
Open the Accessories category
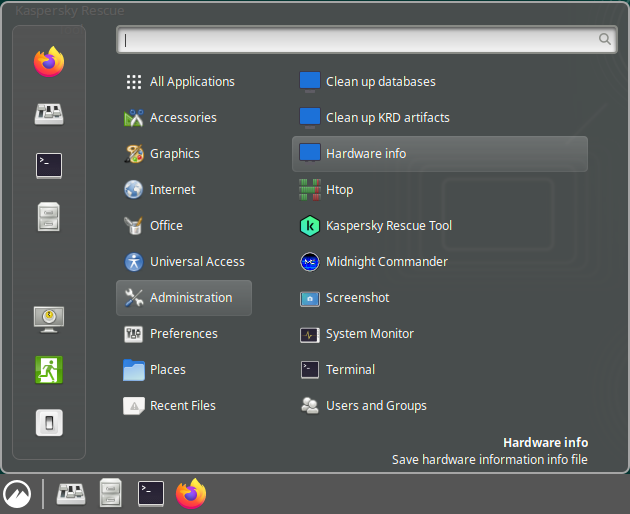tap(183, 118)
